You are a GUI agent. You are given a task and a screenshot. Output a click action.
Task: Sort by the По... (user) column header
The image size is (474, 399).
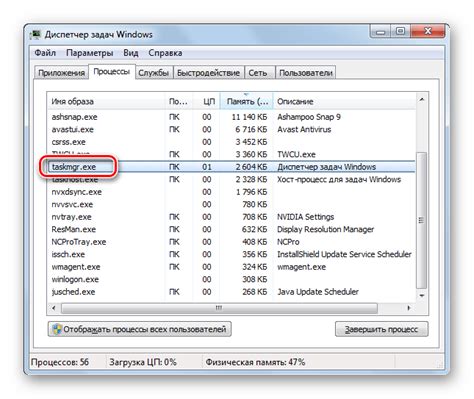tap(178, 101)
